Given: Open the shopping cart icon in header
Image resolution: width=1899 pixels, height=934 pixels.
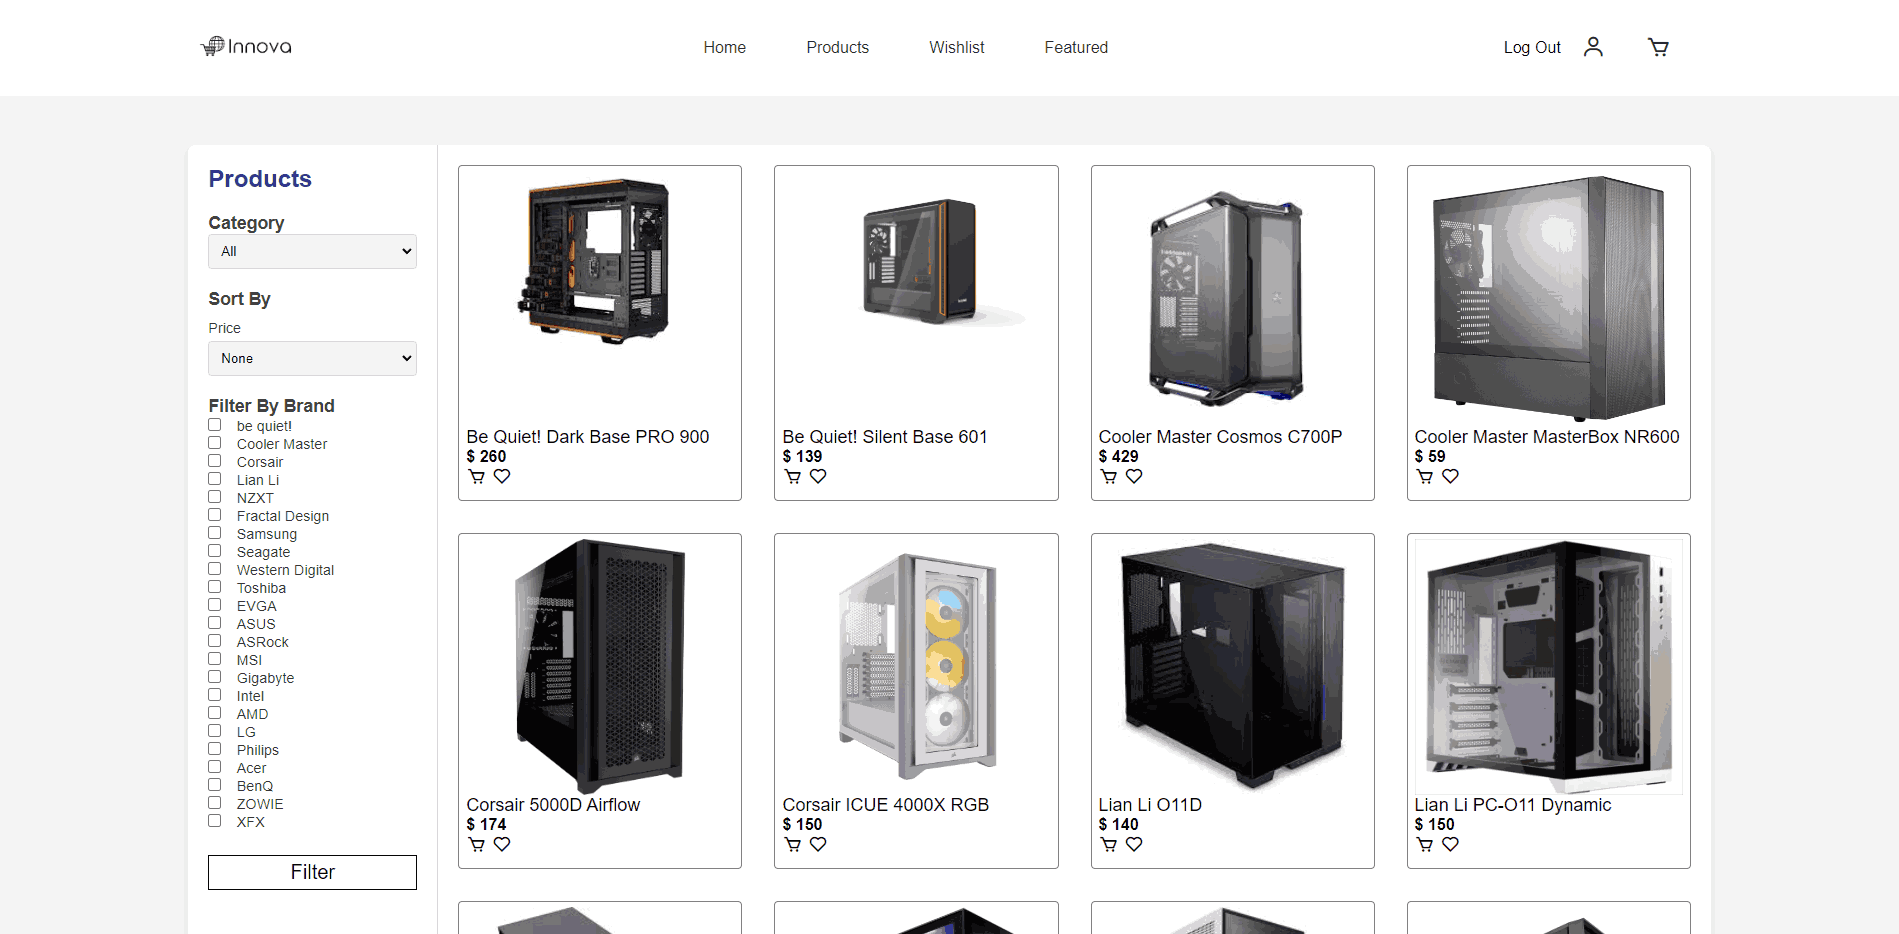Looking at the screenshot, I should 1657,47.
